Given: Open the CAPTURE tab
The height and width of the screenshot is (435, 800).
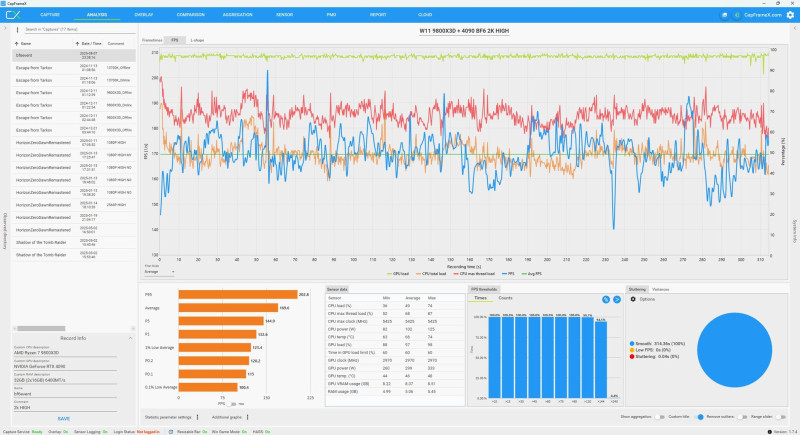Looking at the screenshot, I should click(50, 15).
